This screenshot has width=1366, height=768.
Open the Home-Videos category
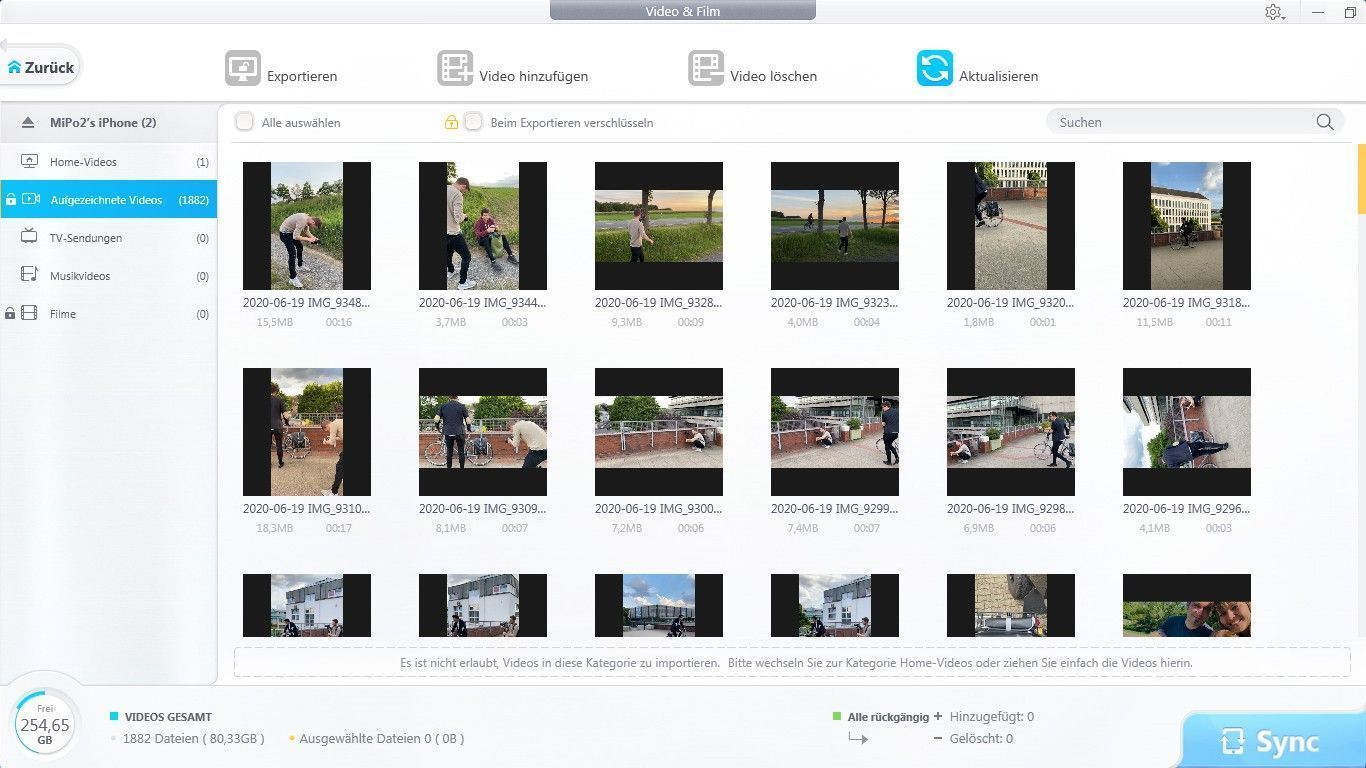tap(83, 162)
